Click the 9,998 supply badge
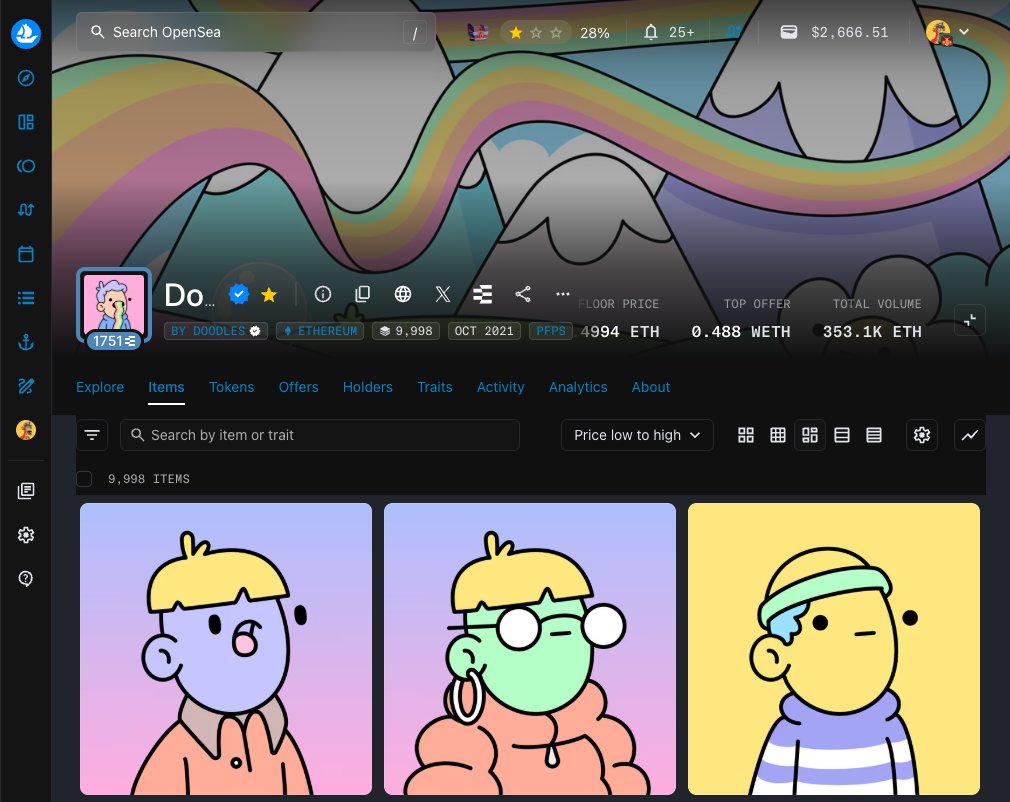 (406, 331)
